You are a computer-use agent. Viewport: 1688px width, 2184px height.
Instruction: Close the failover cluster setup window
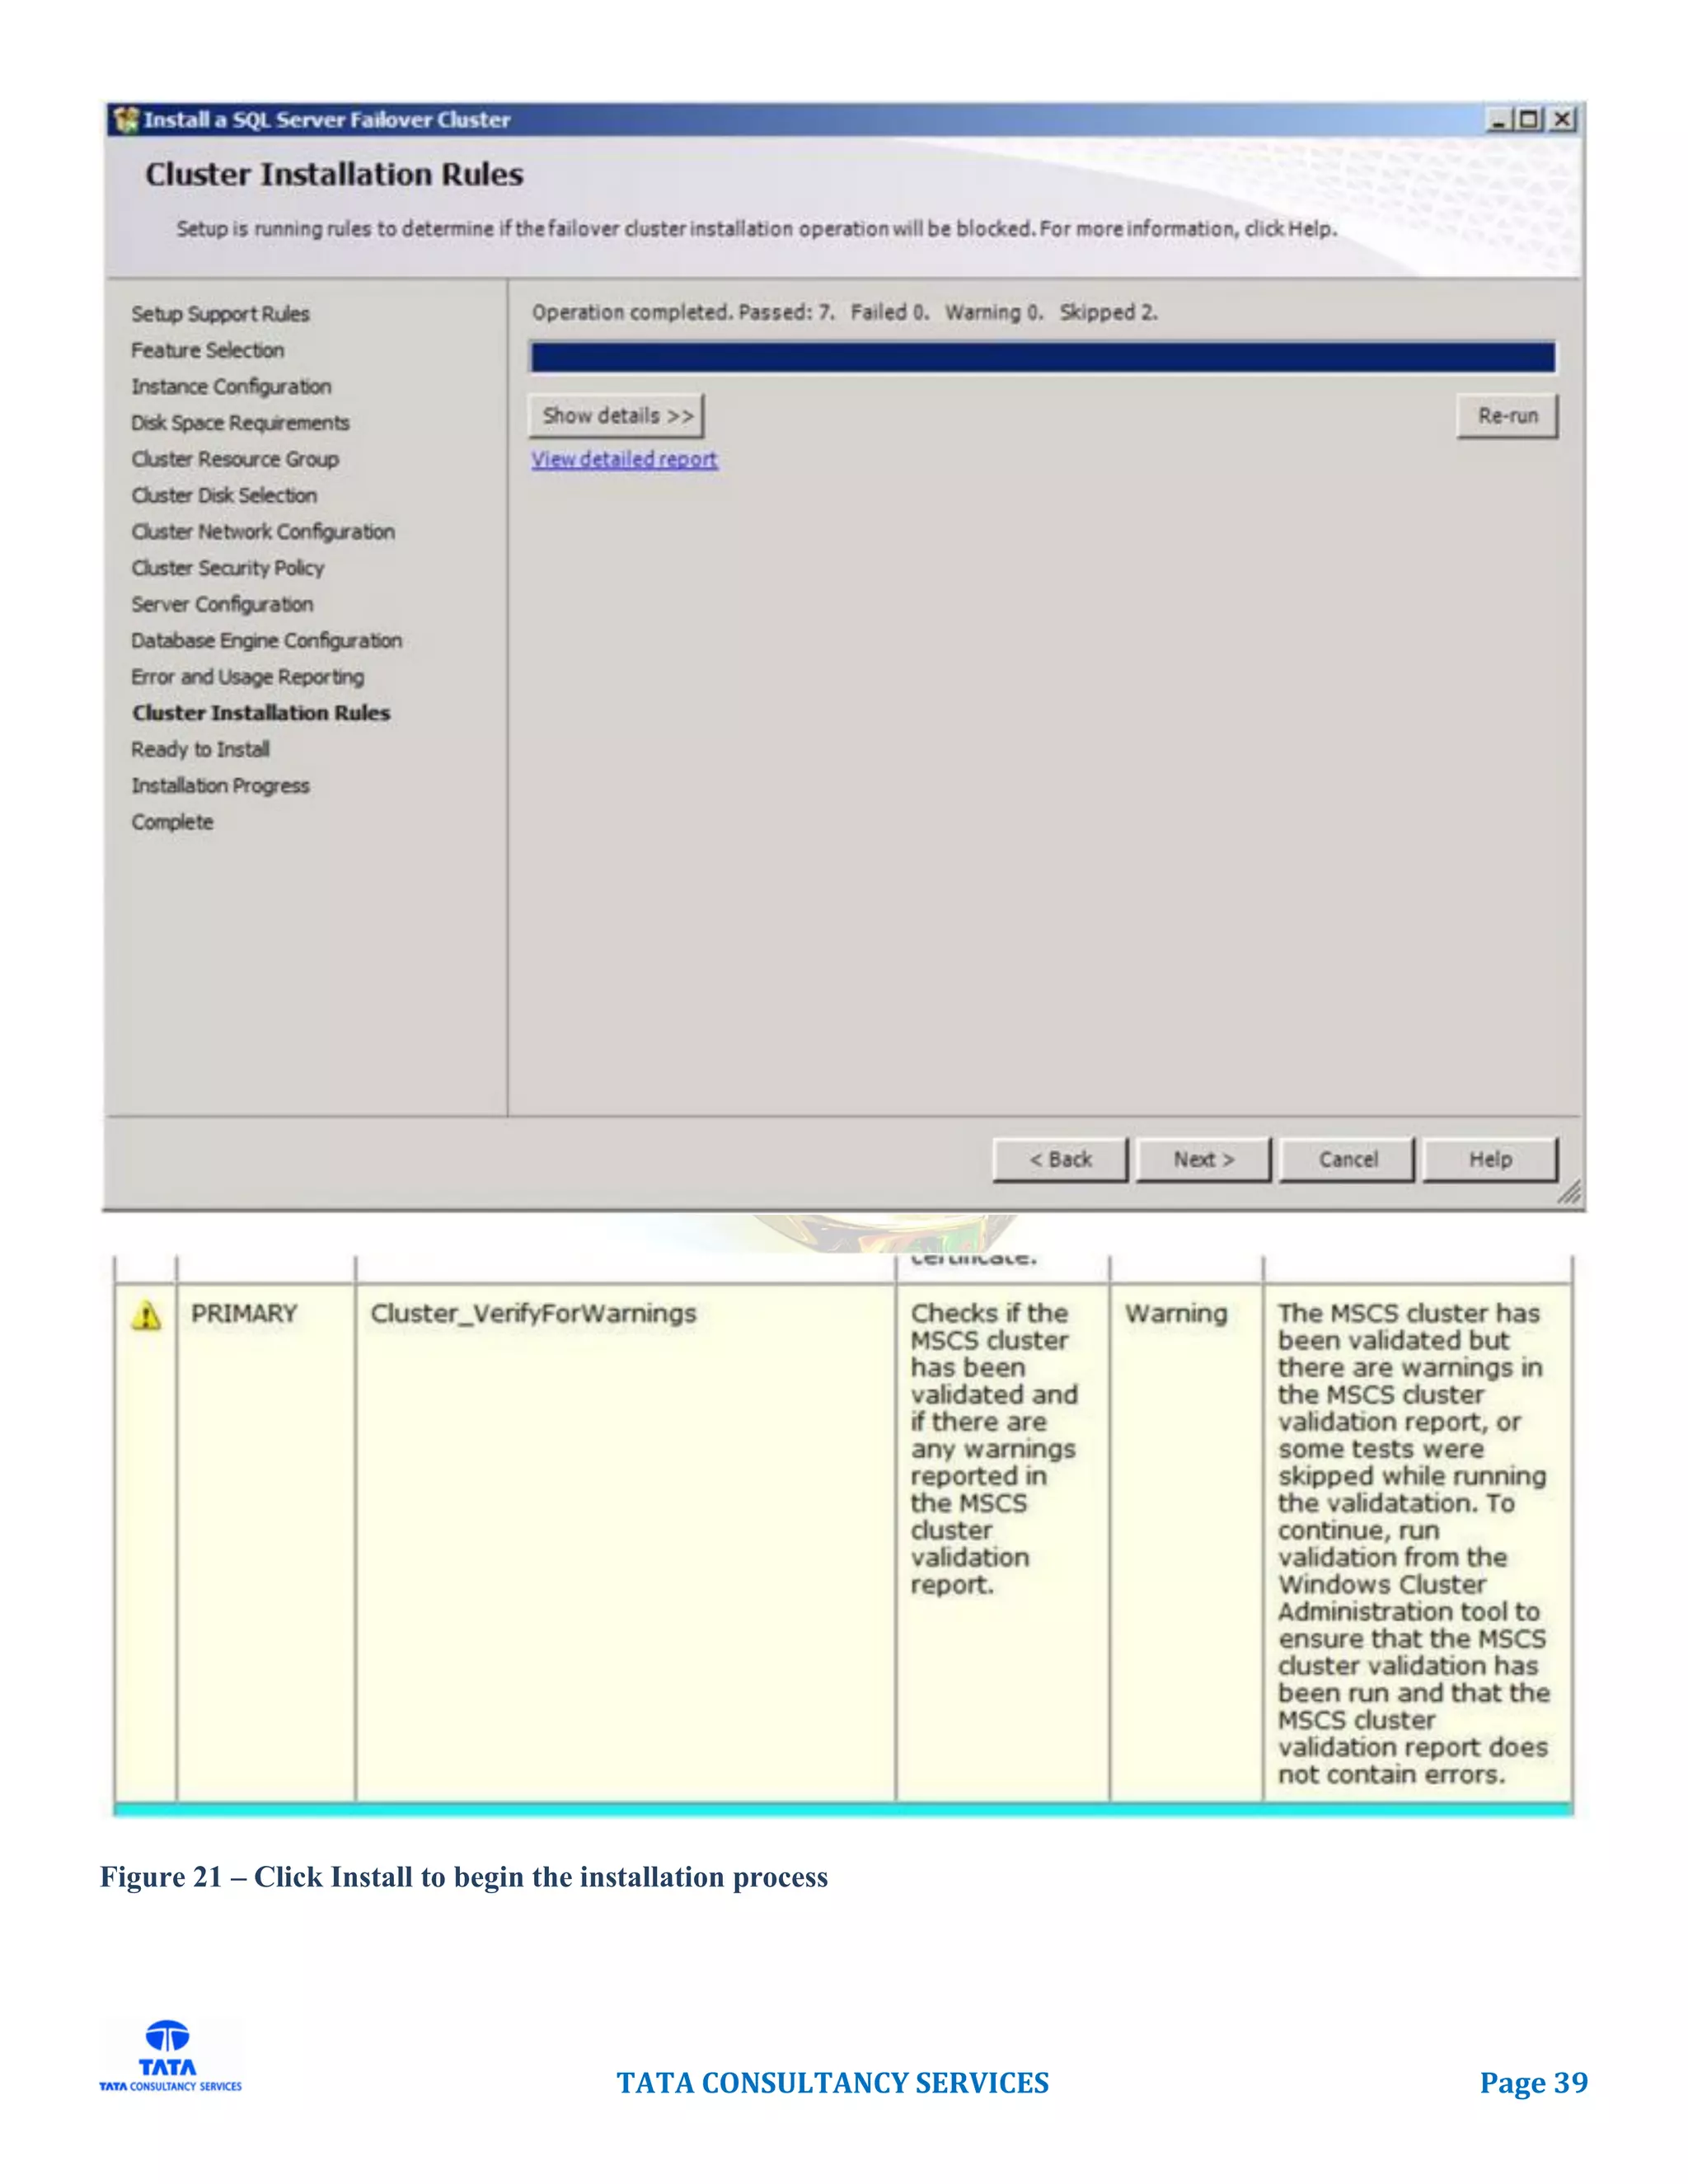click(1563, 120)
